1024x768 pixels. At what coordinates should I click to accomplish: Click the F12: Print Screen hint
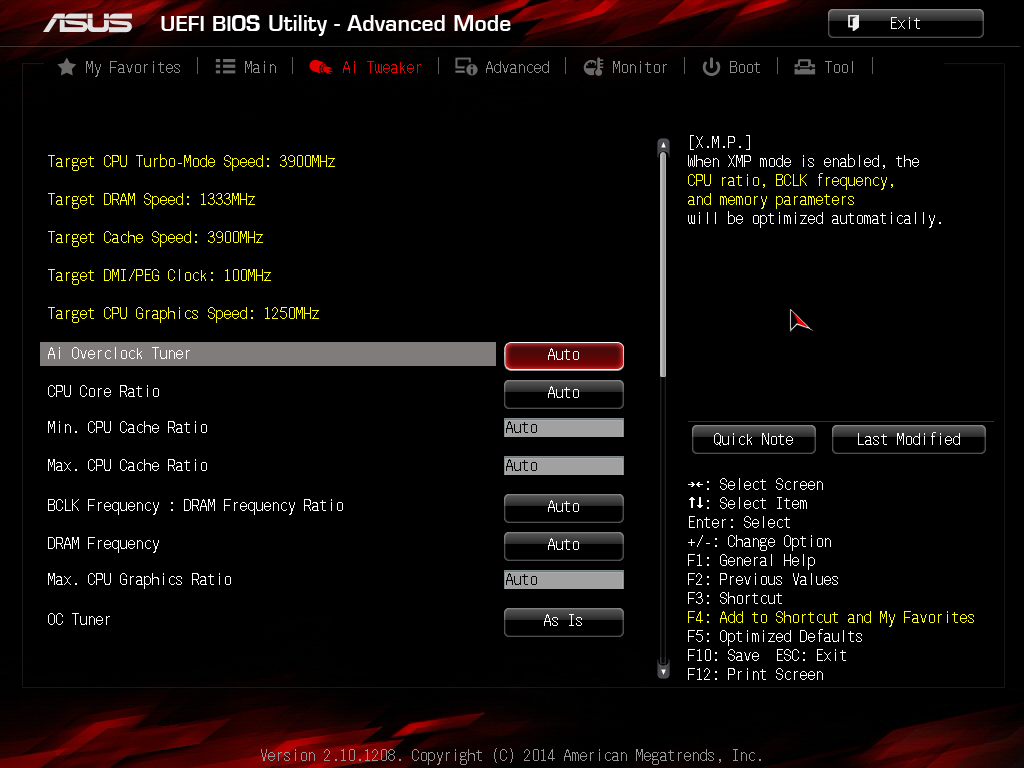coord(755,675)
